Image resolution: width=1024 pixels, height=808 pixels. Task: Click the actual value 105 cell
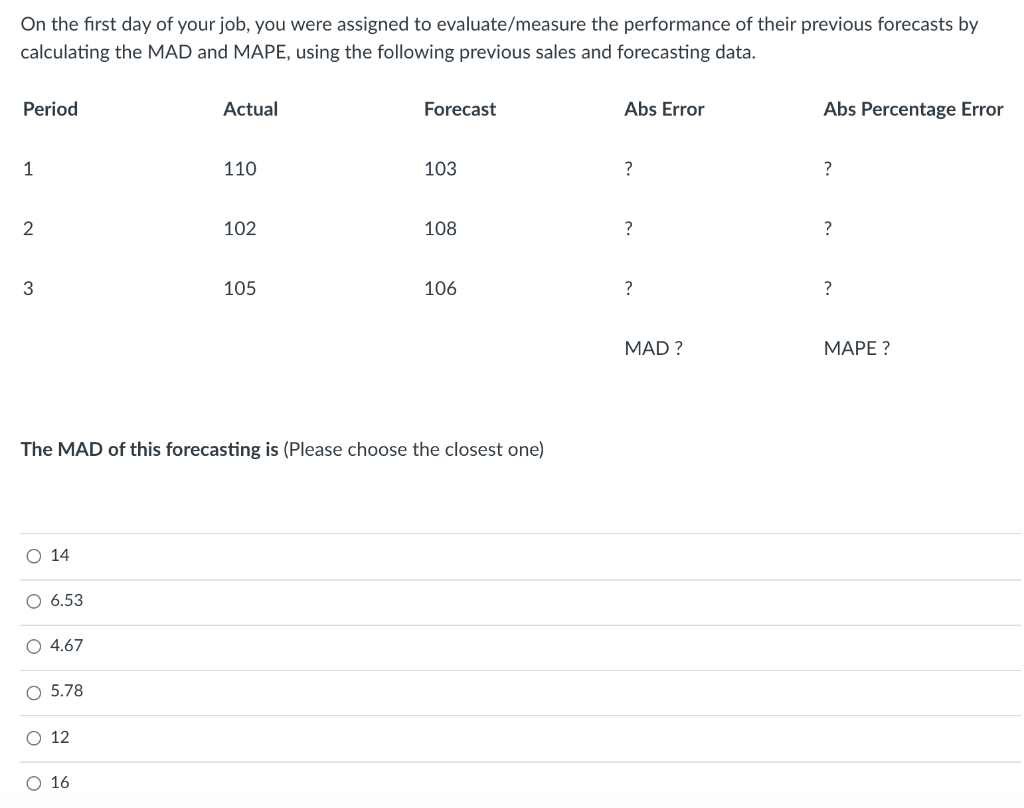pos(240,288)
